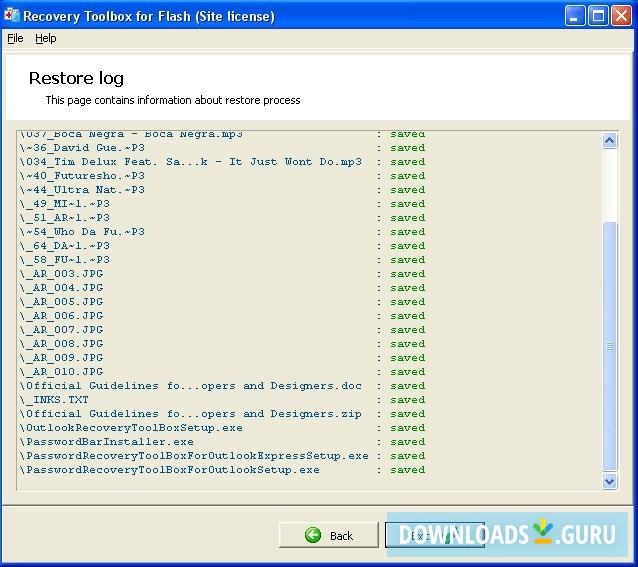Select the \_AR_004.JPG log line

(x=223, y=288)
